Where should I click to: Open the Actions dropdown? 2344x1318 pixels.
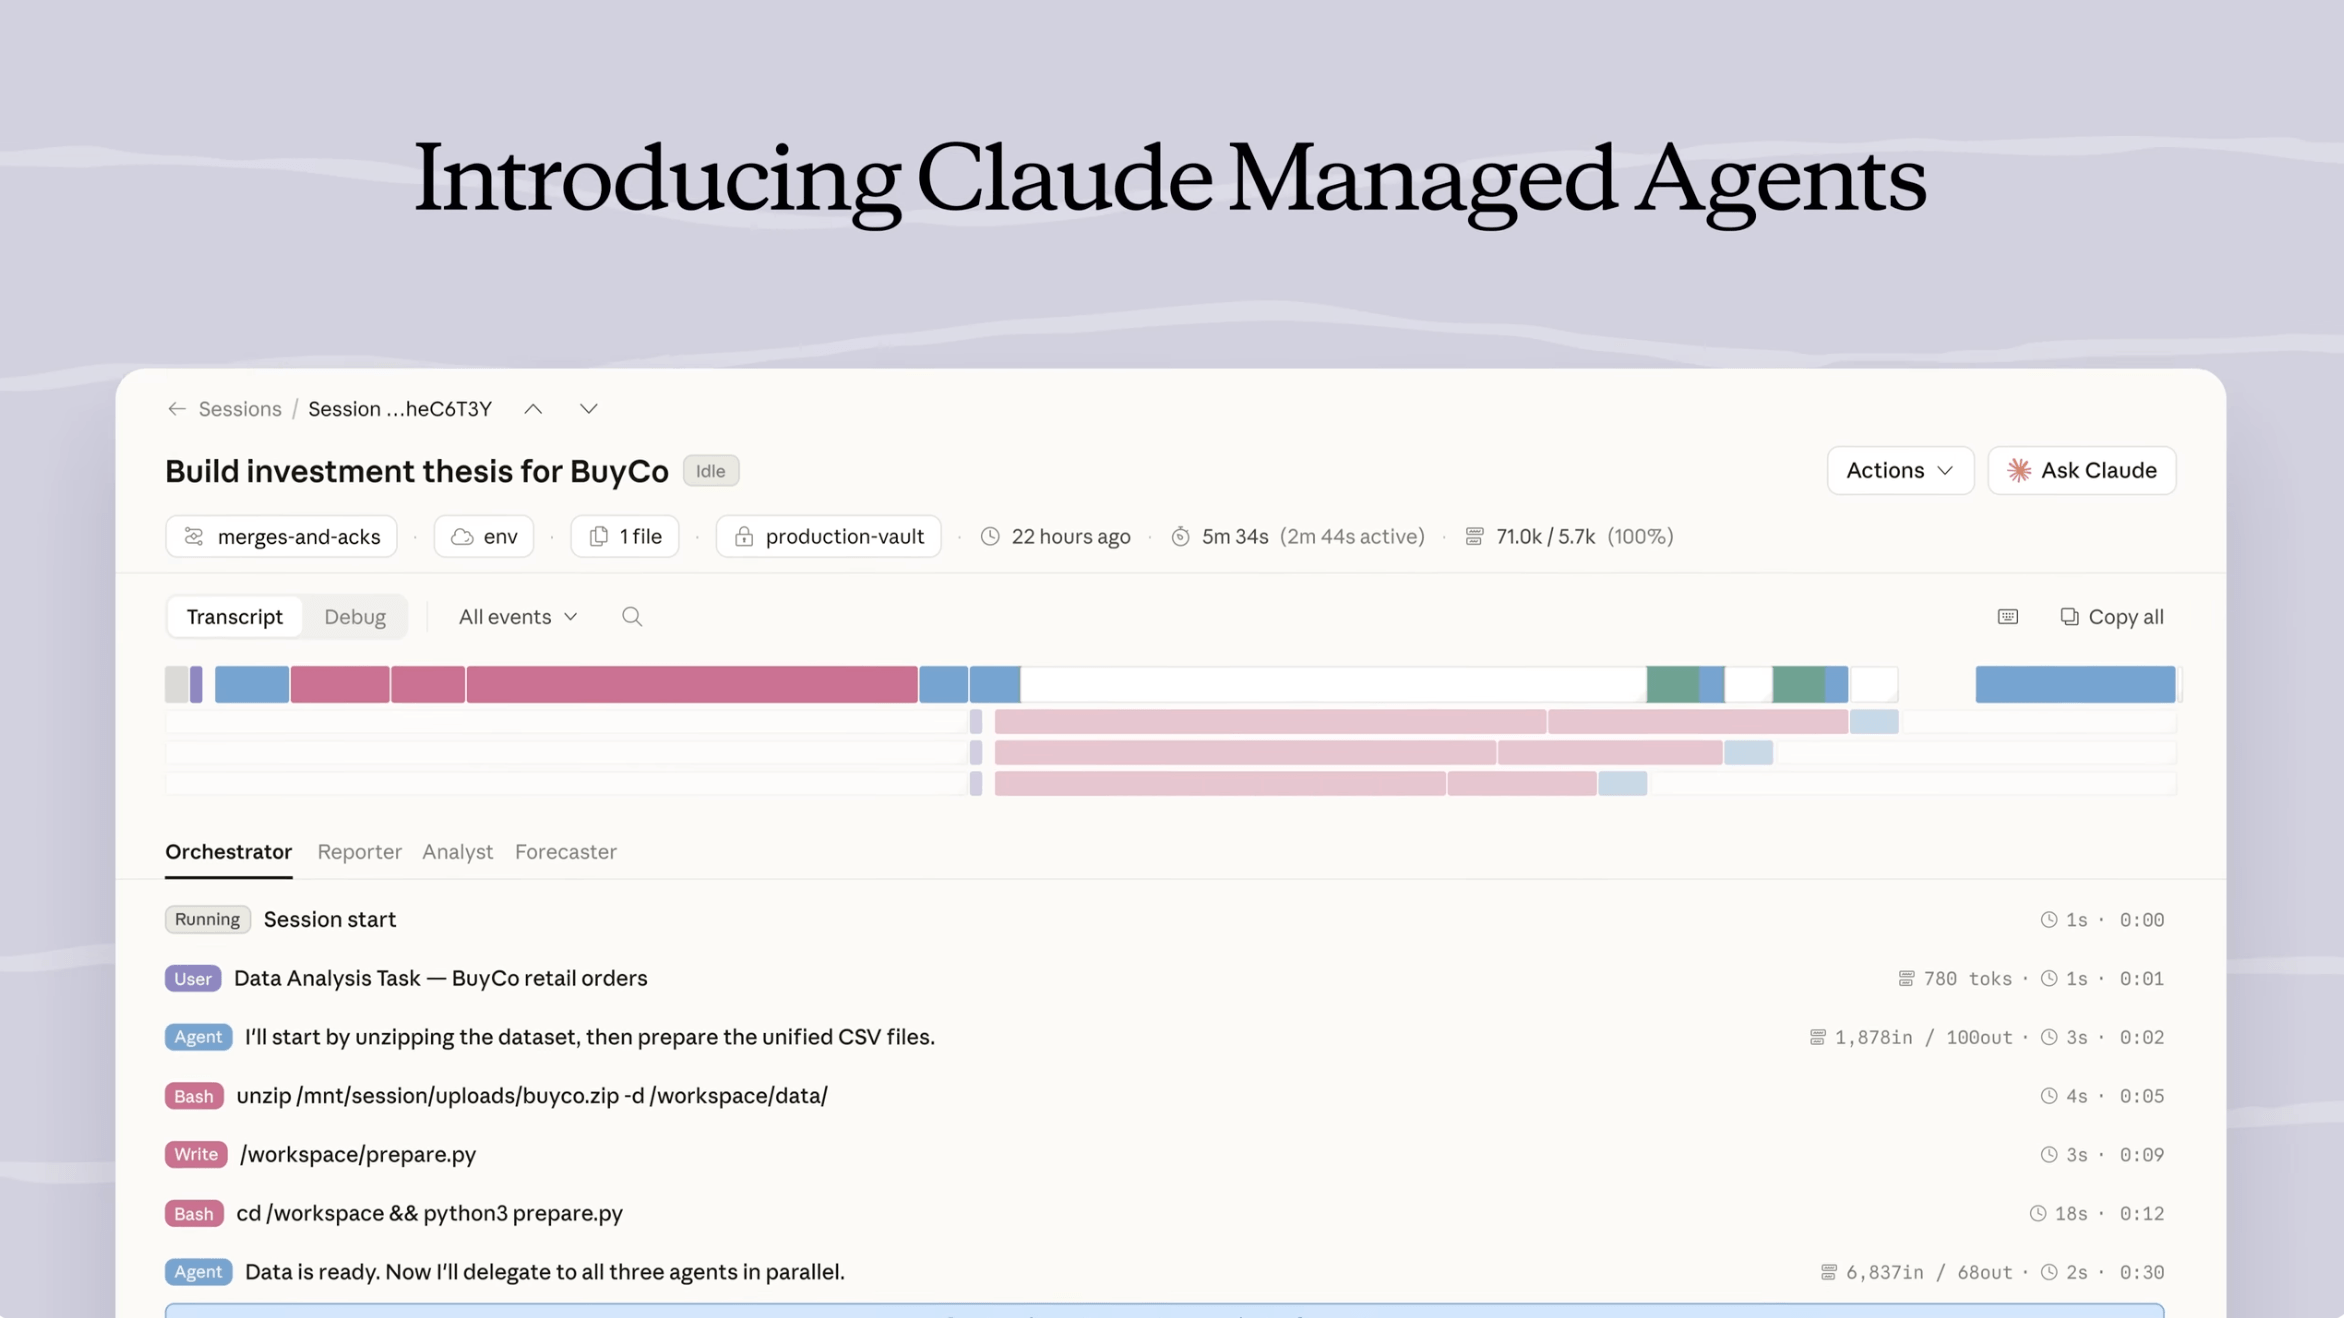(x=1900, y=470)
